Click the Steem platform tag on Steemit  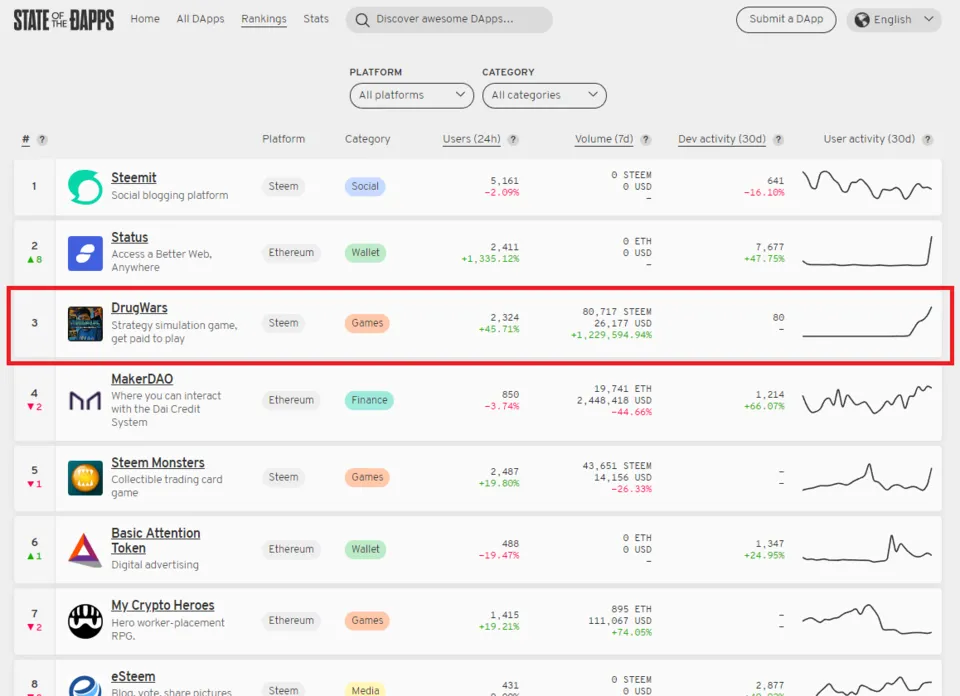click(x=283, y=186)
